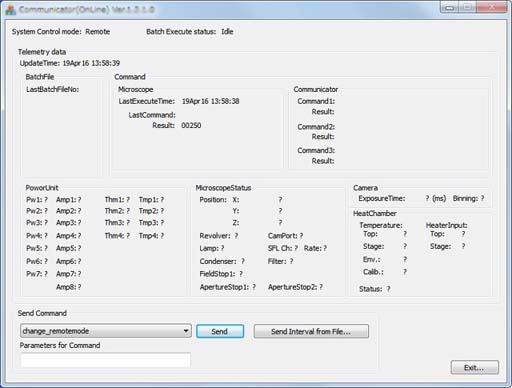Click the Pw1 label in PoworUnit
The width and height of the screenshot is (512, 388).
34,200
